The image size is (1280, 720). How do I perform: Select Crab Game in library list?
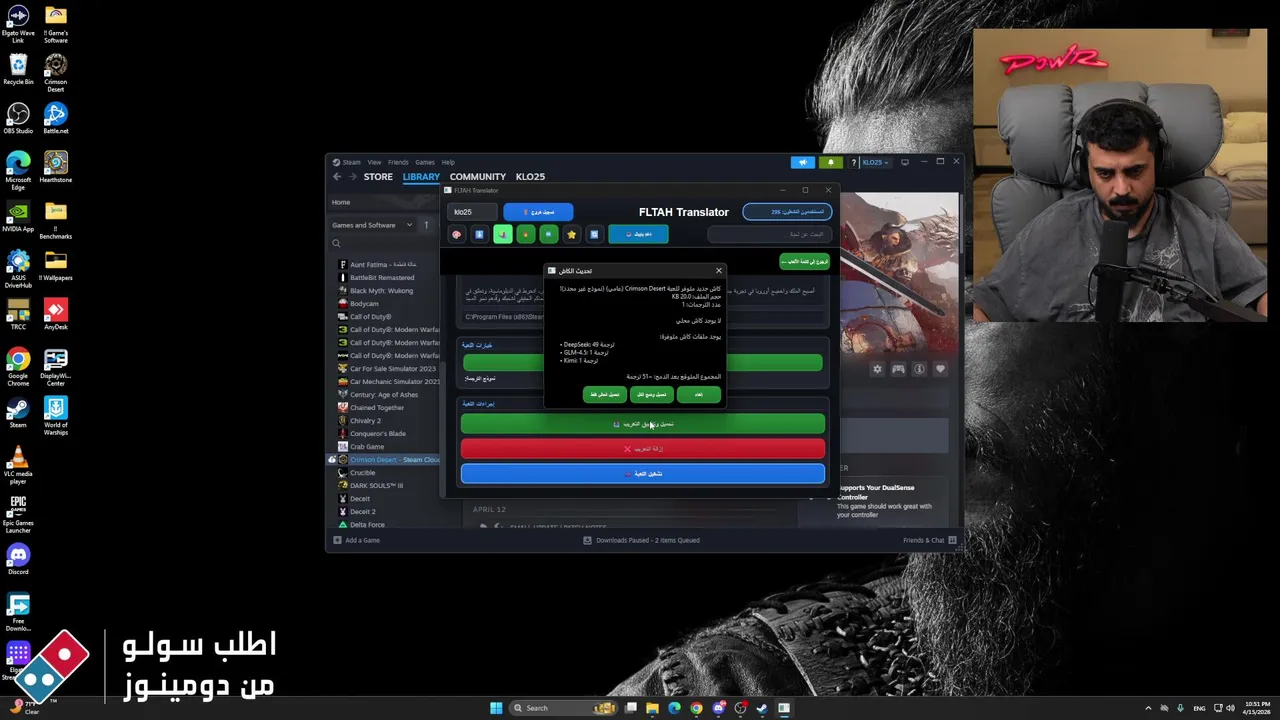(367, 447)
